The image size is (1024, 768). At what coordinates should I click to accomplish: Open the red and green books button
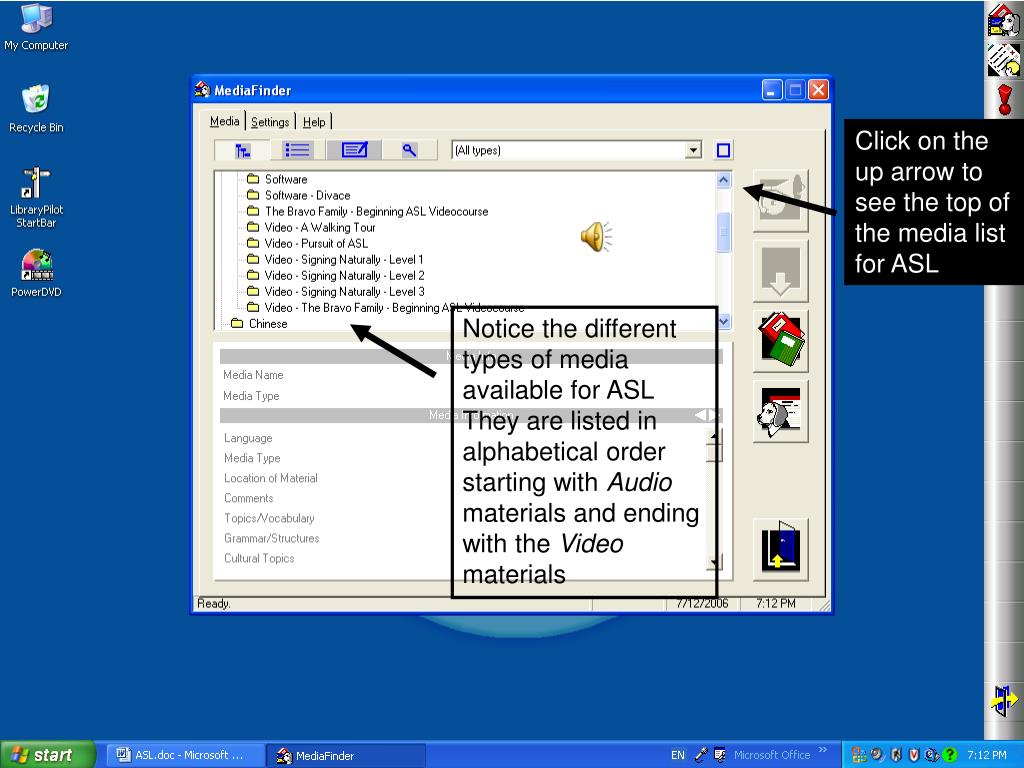[x=780, y=340]
